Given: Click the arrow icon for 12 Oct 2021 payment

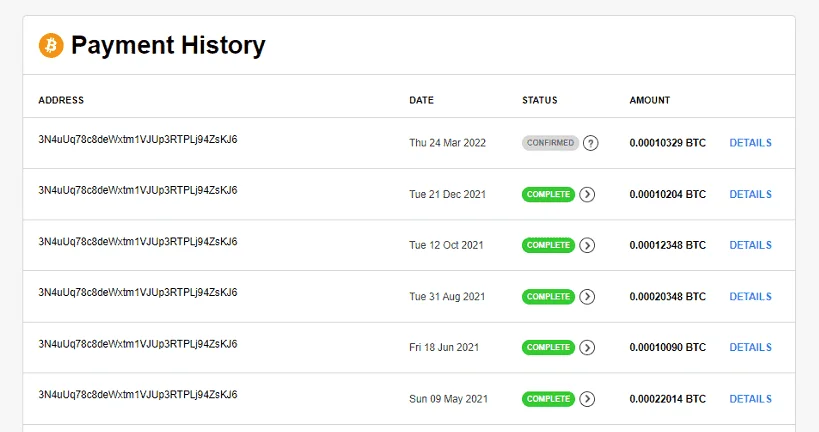Looking at the screenshot, I should click(587, 246).
